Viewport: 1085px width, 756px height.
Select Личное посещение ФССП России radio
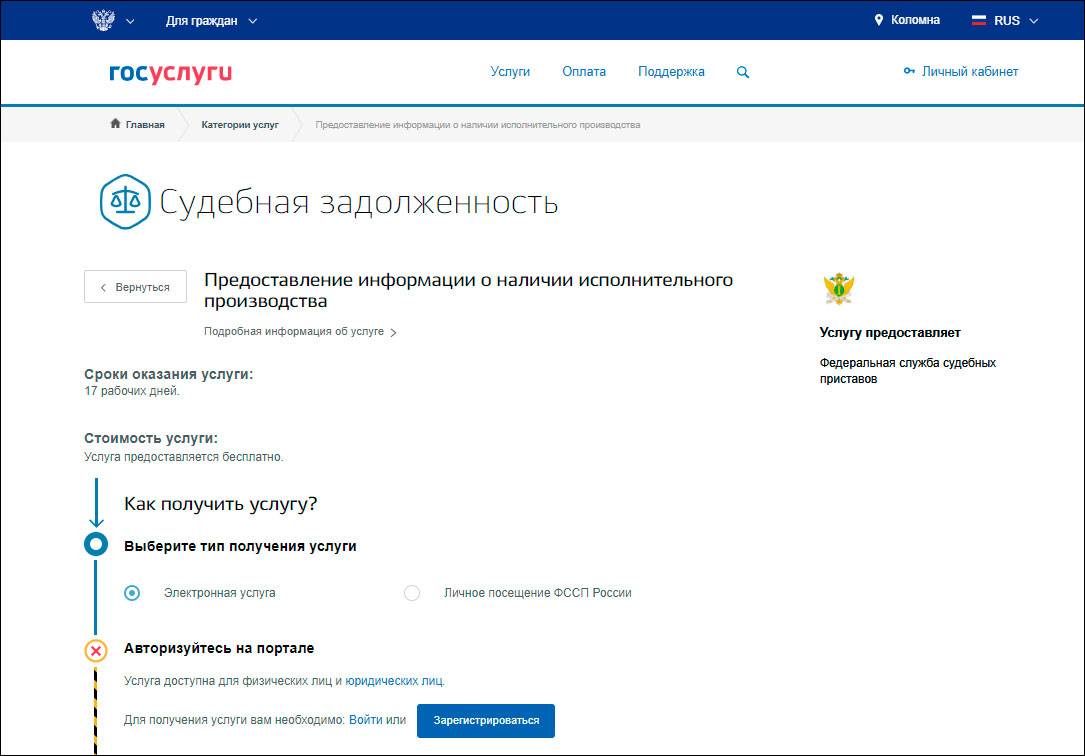click(412, 593)
